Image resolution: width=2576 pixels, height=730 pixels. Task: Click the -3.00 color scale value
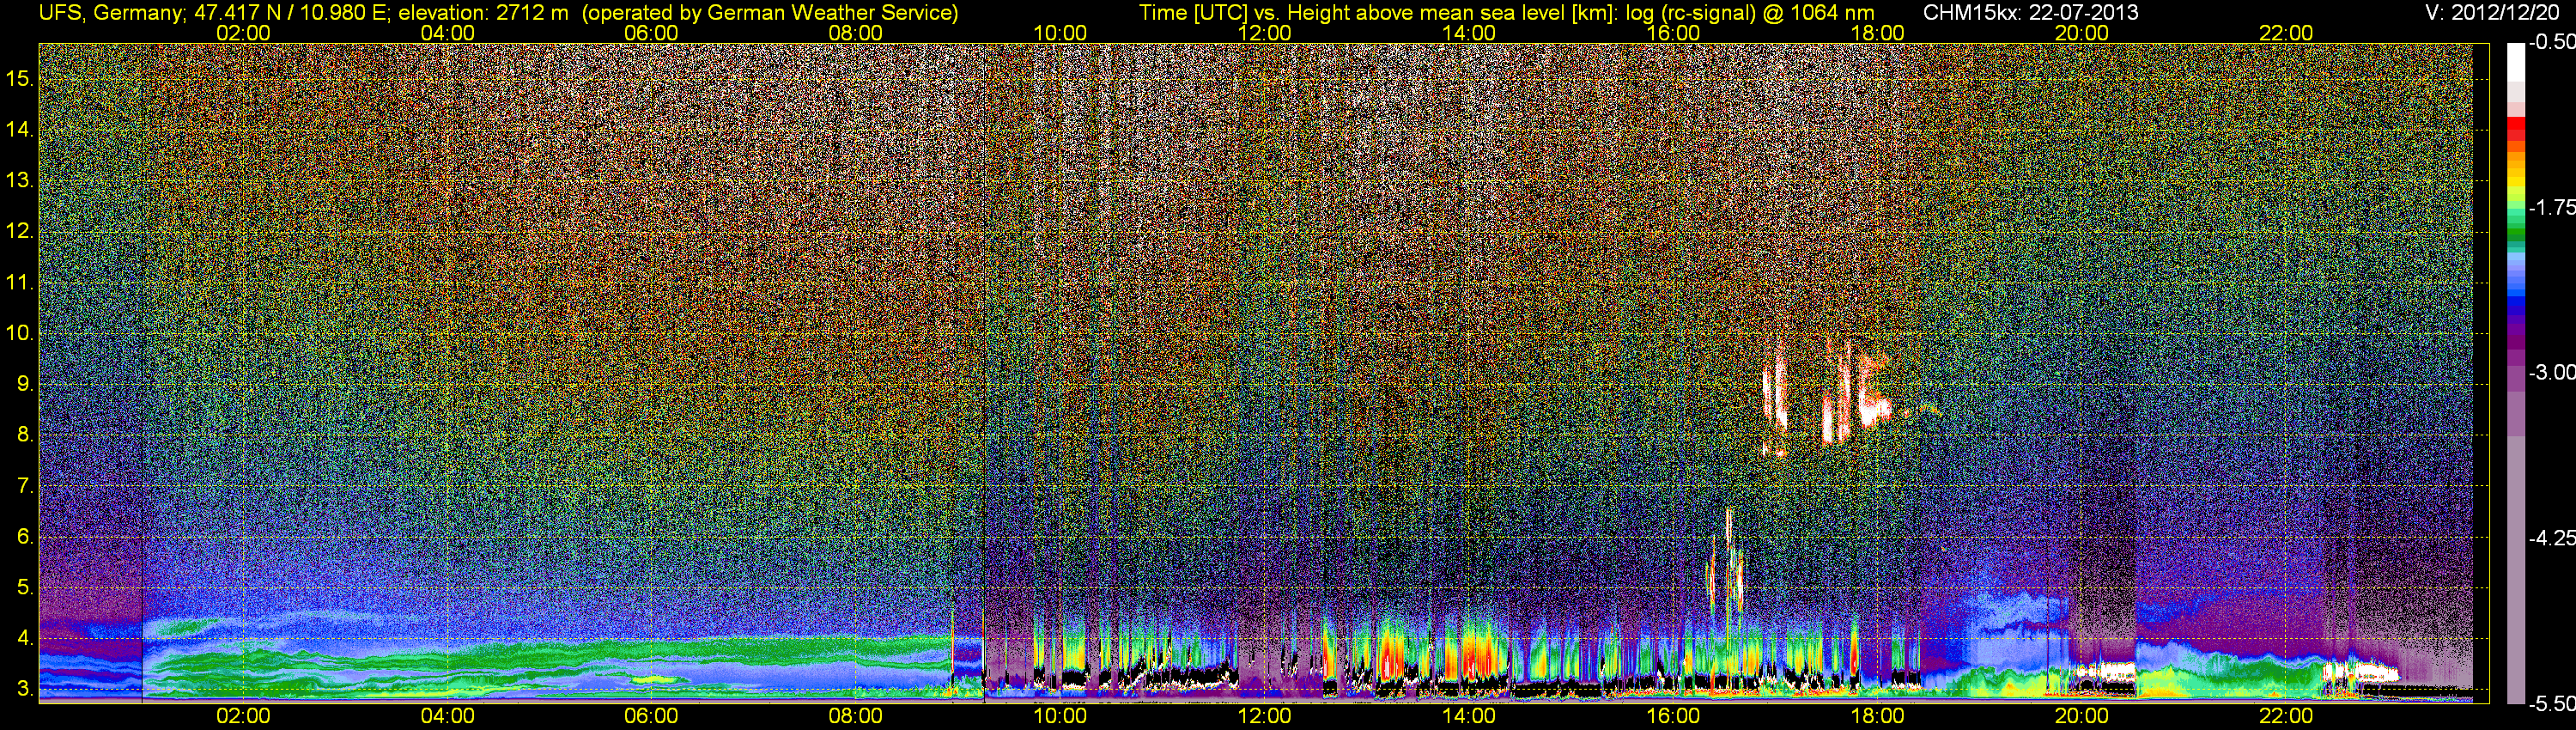click(2551, 372)
